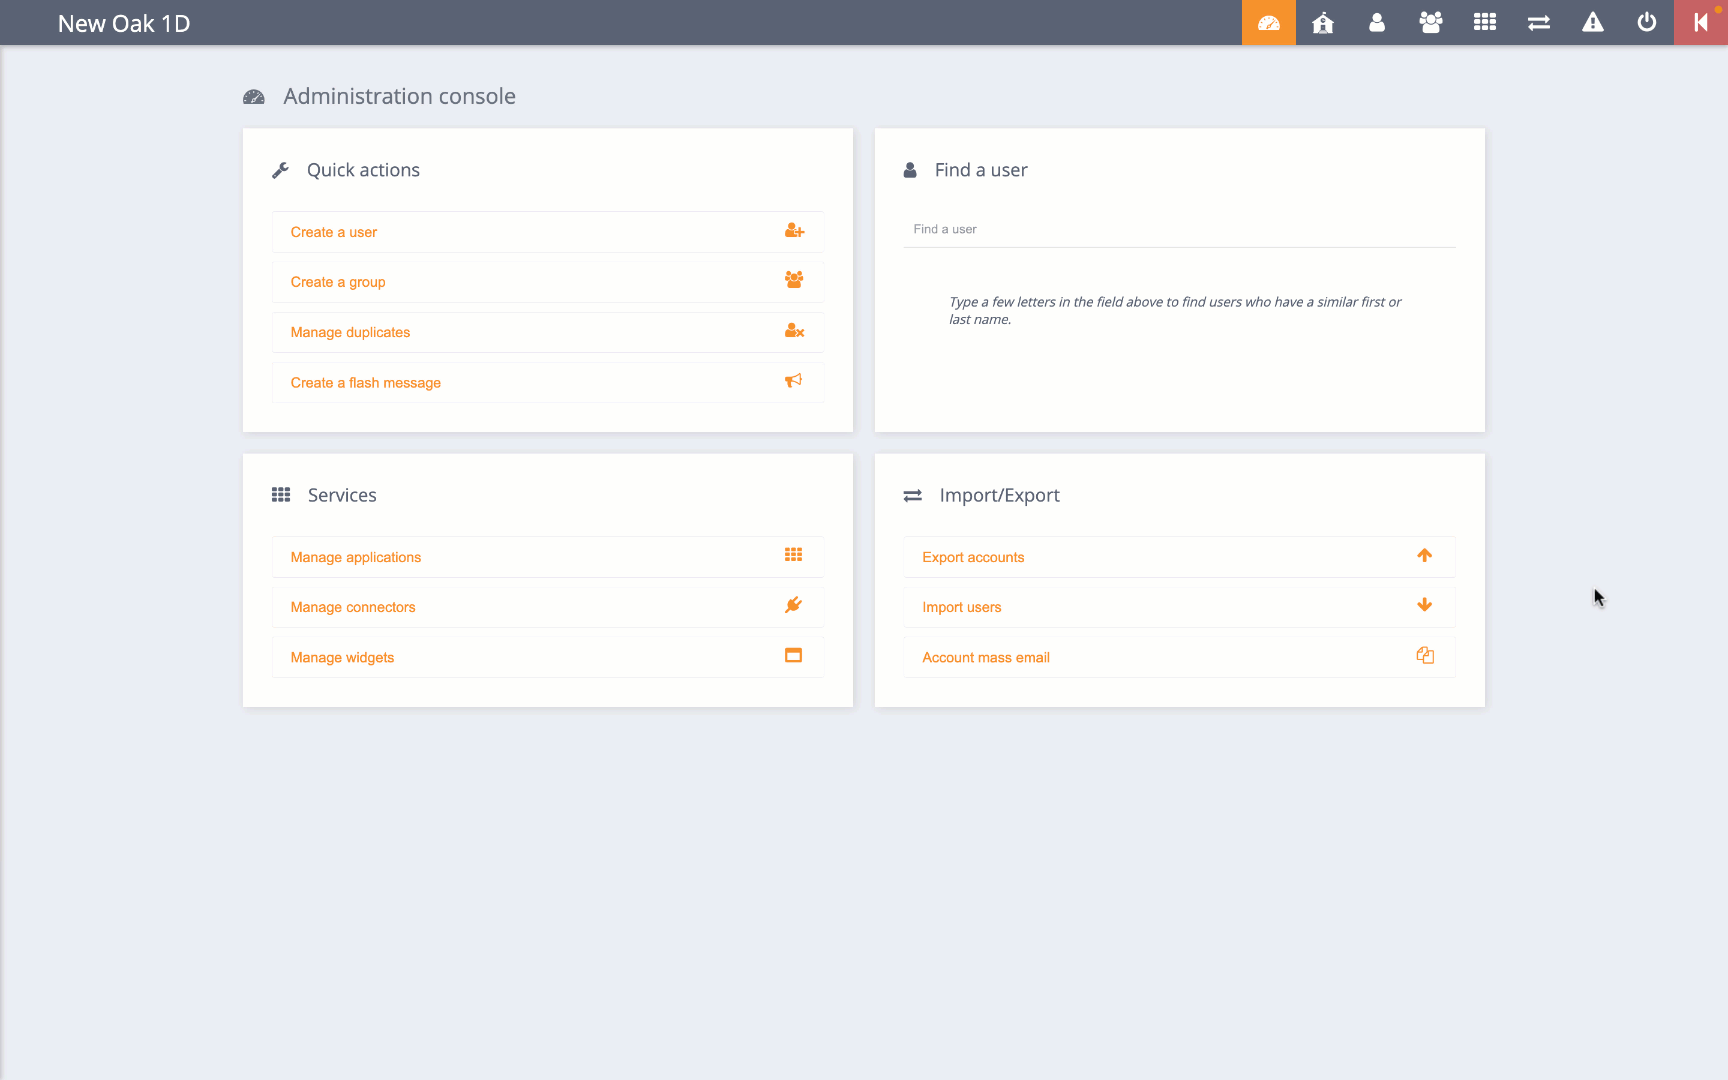This screenshot has width=1728, height=1080.
Task: Click the up arrow beside Export accounts
Action: pyautogui.click(x=1425, y=555)
